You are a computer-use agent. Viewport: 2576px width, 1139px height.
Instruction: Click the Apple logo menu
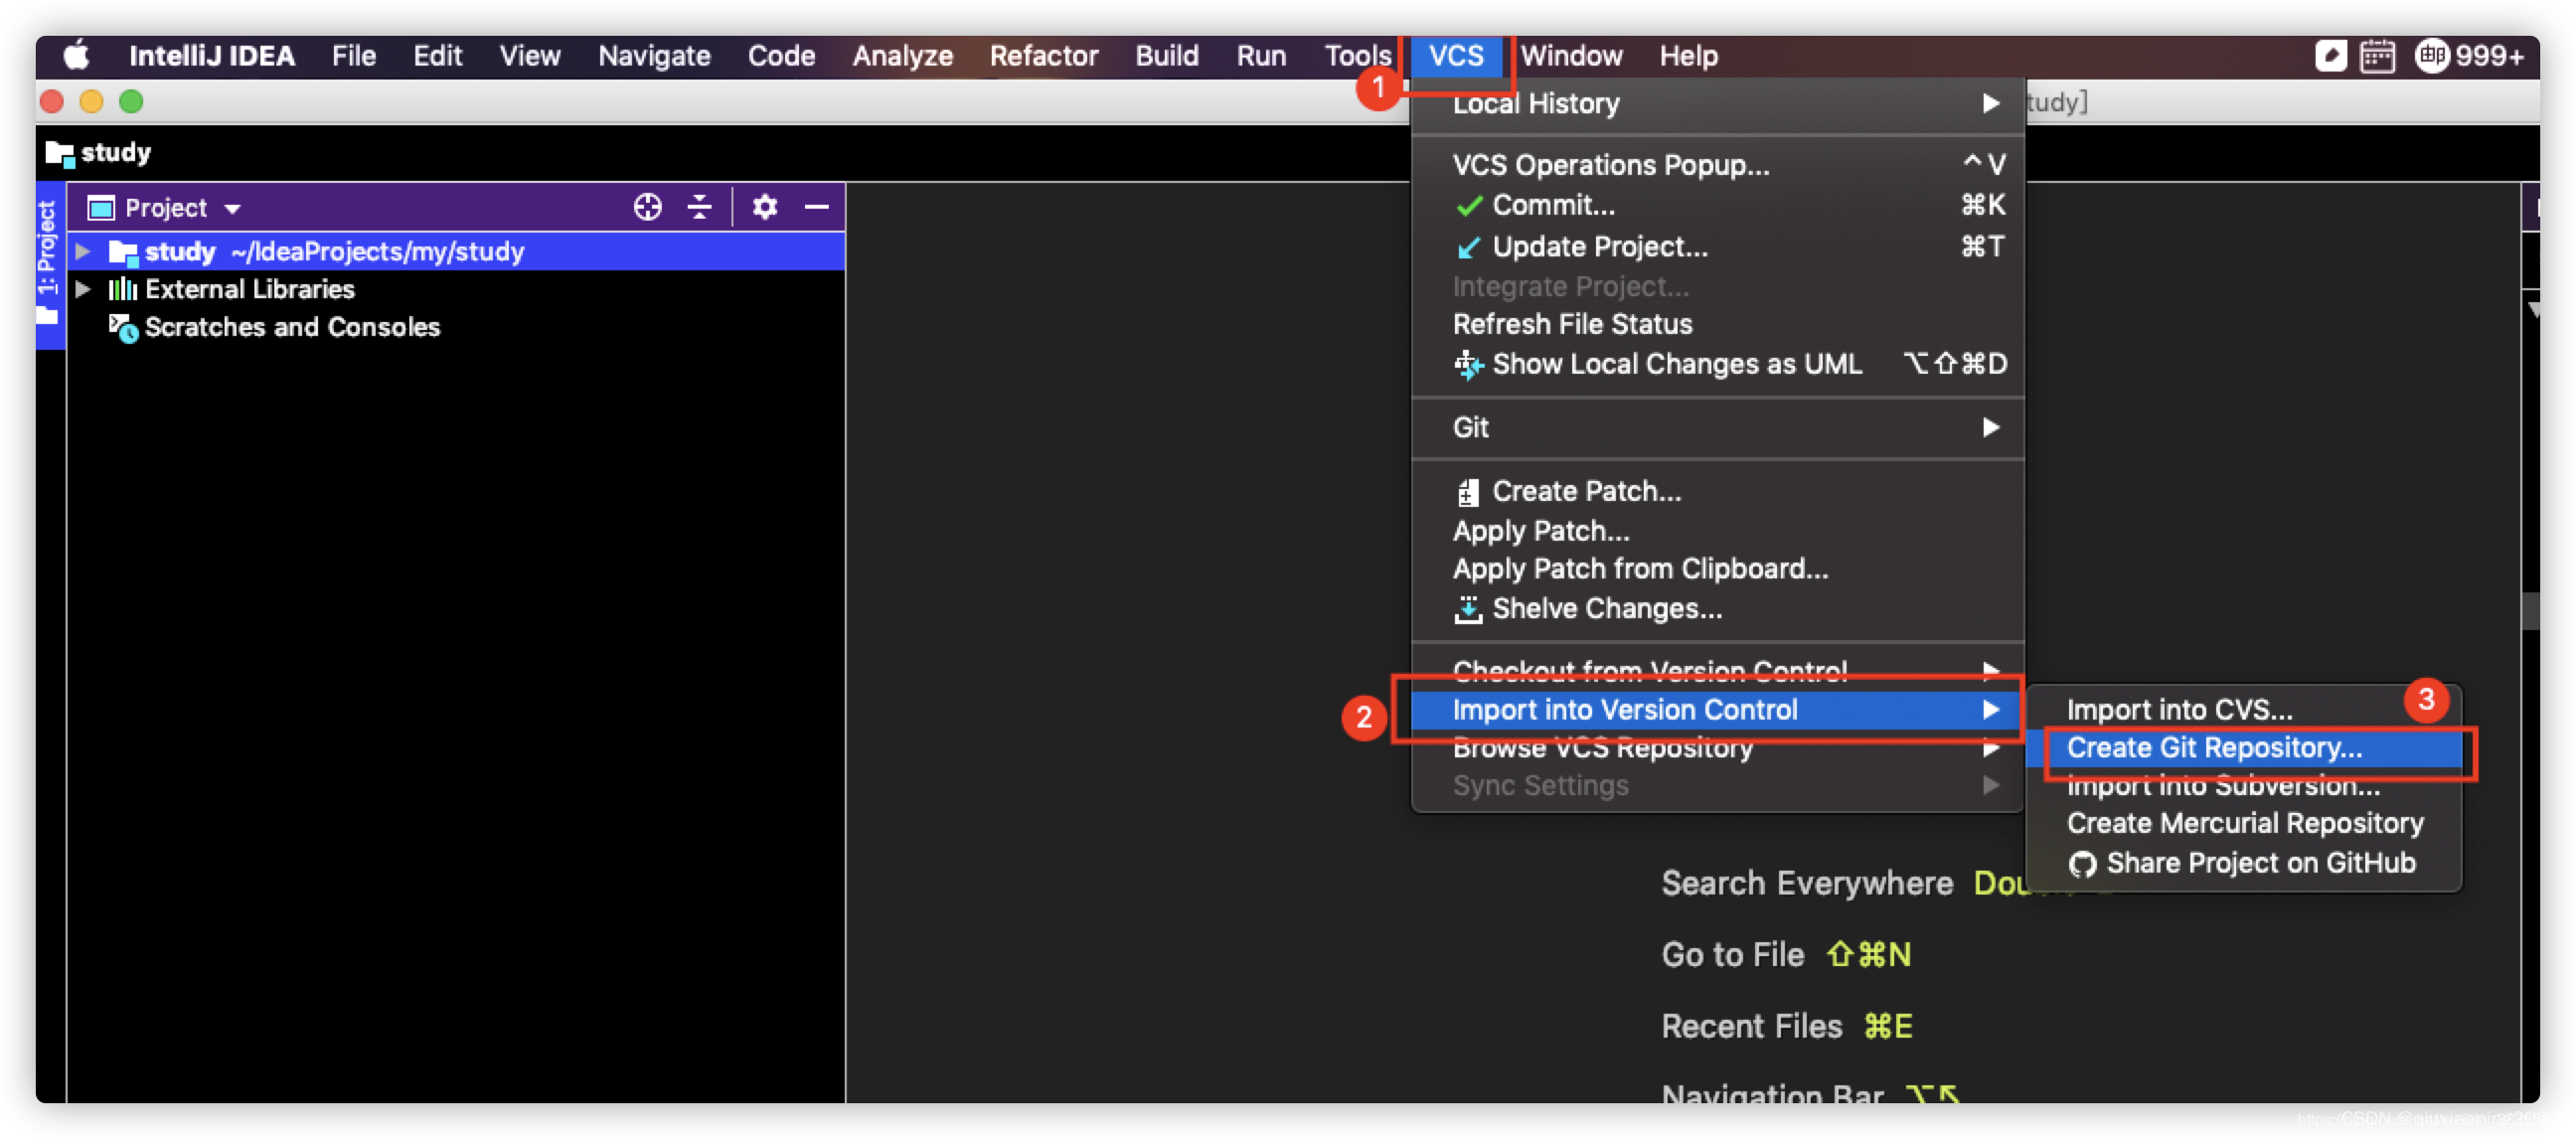[x=77, y=56]
